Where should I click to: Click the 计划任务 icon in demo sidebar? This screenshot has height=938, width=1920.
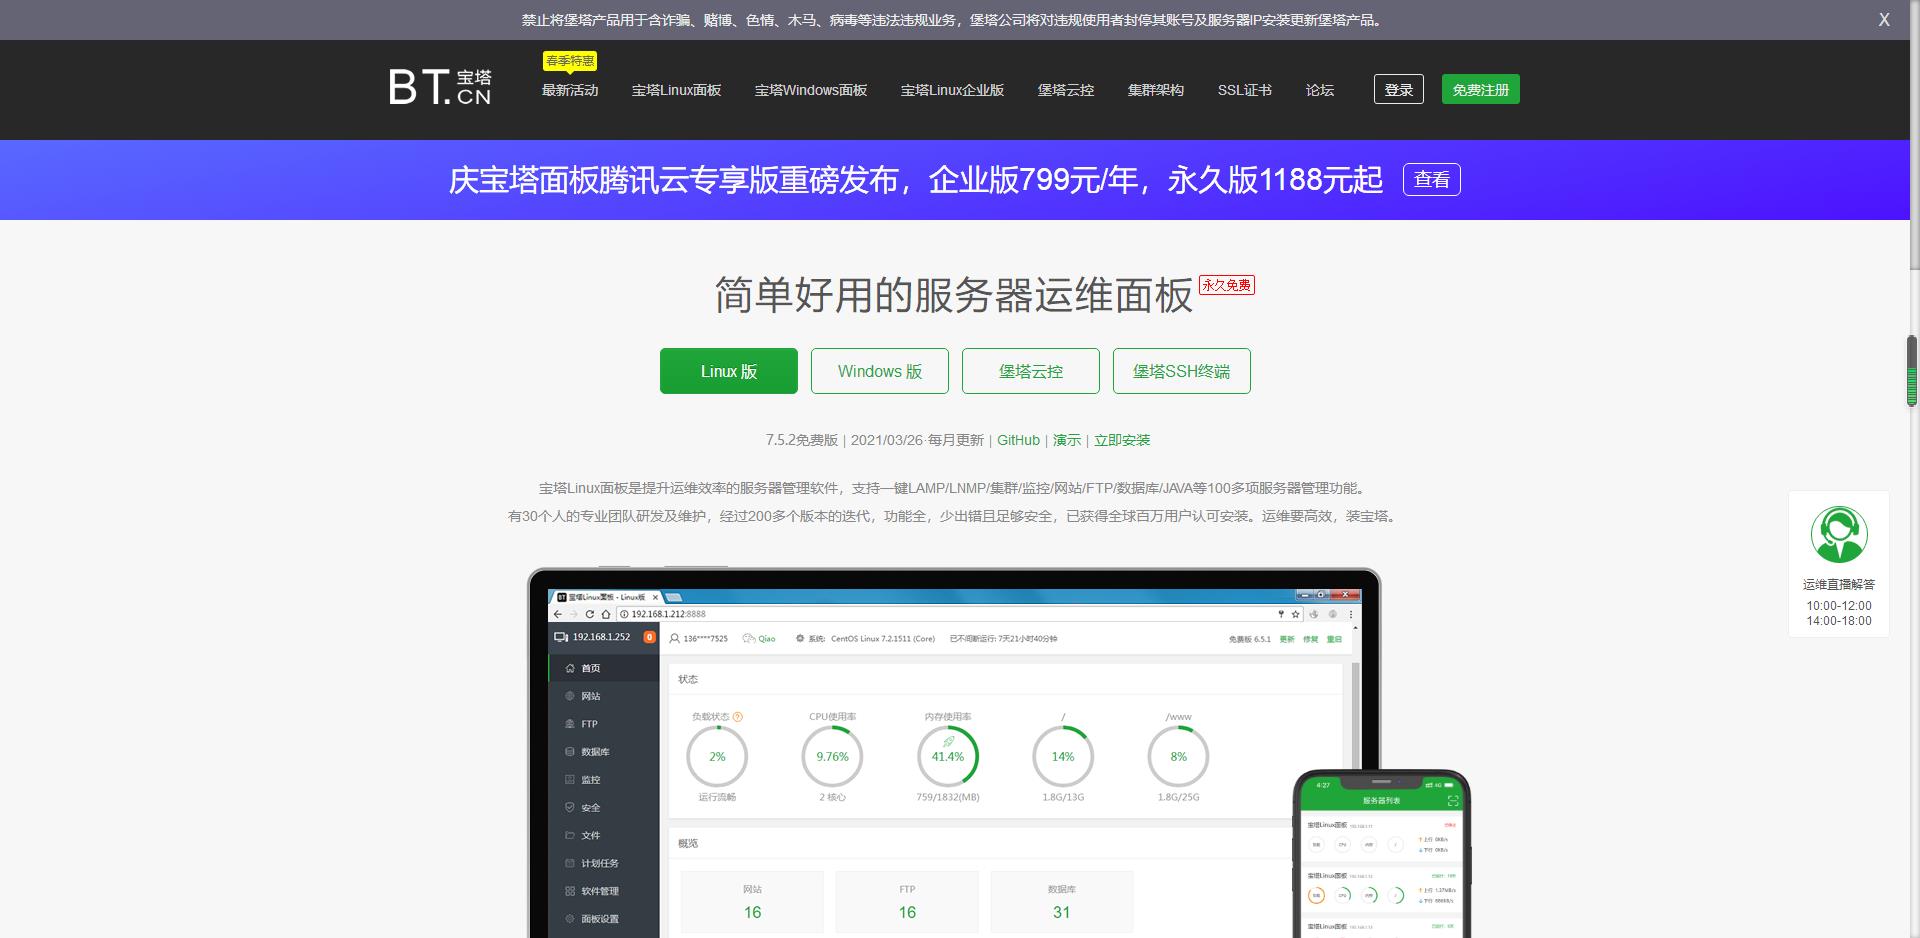pos(570,863)
